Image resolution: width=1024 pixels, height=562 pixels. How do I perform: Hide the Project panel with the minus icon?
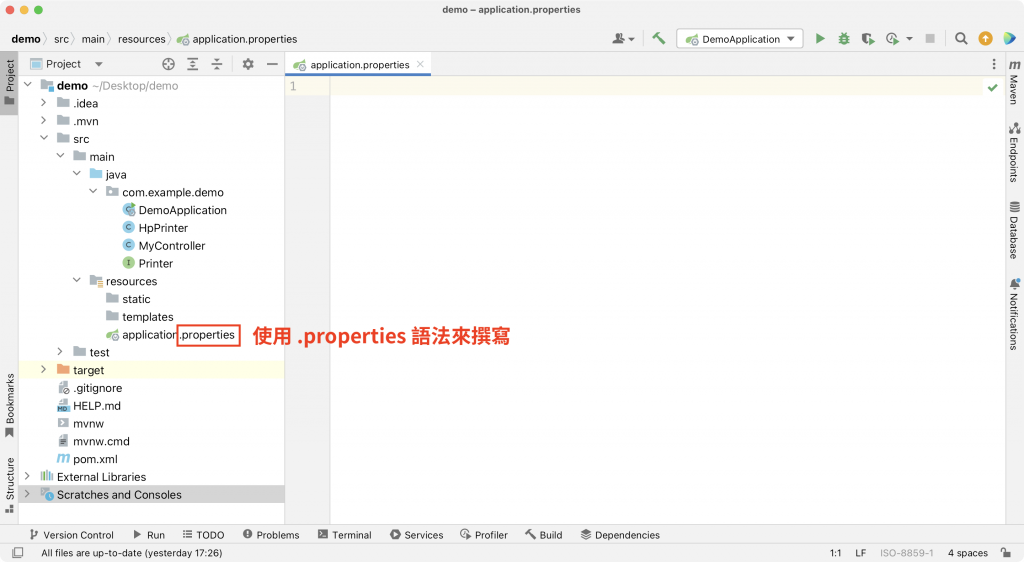272,64
